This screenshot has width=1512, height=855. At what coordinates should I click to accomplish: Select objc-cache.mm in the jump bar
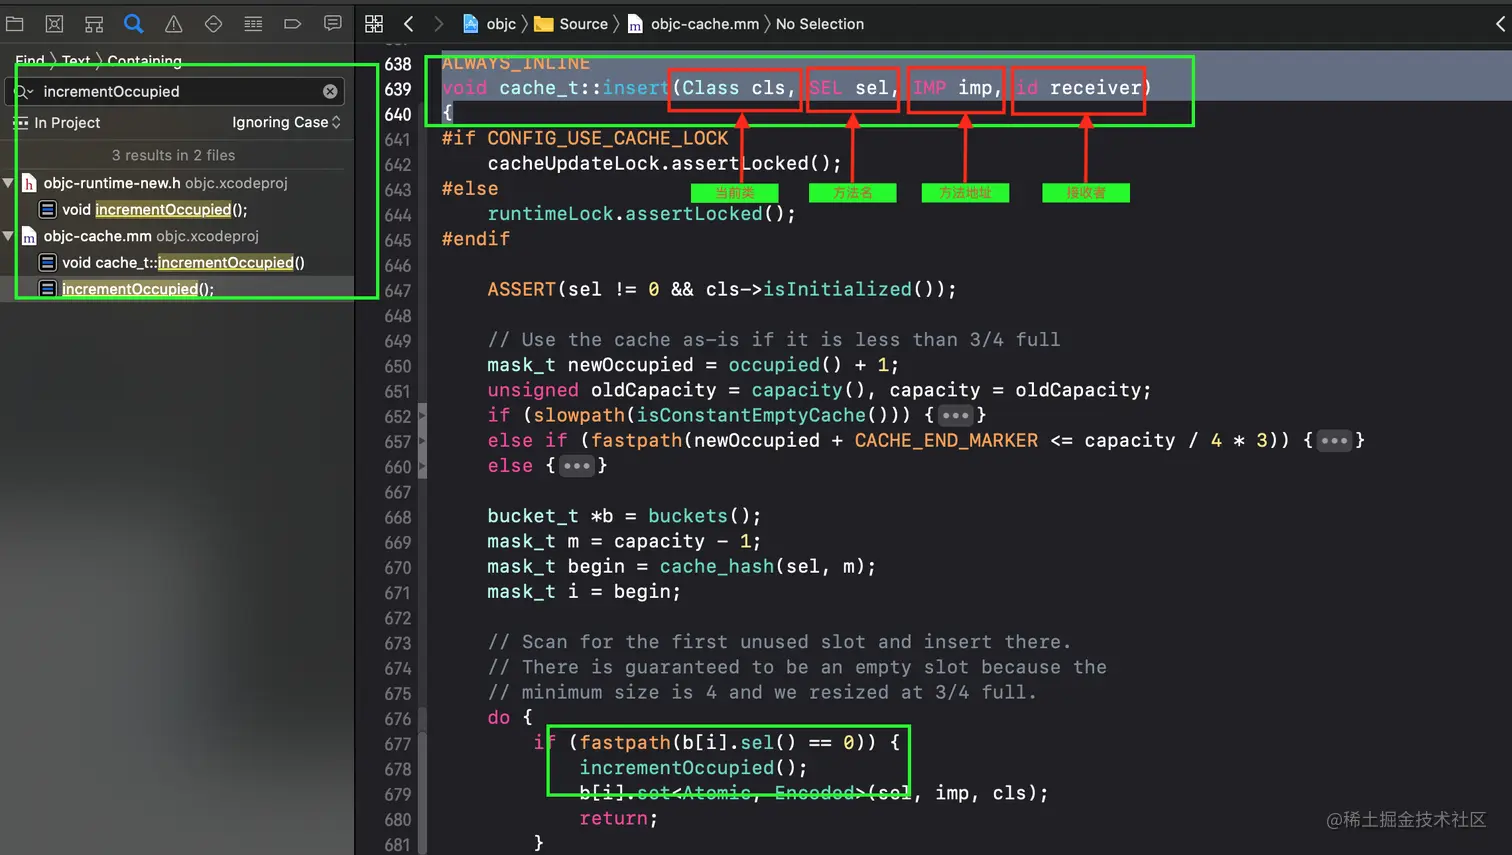(694, 24)
